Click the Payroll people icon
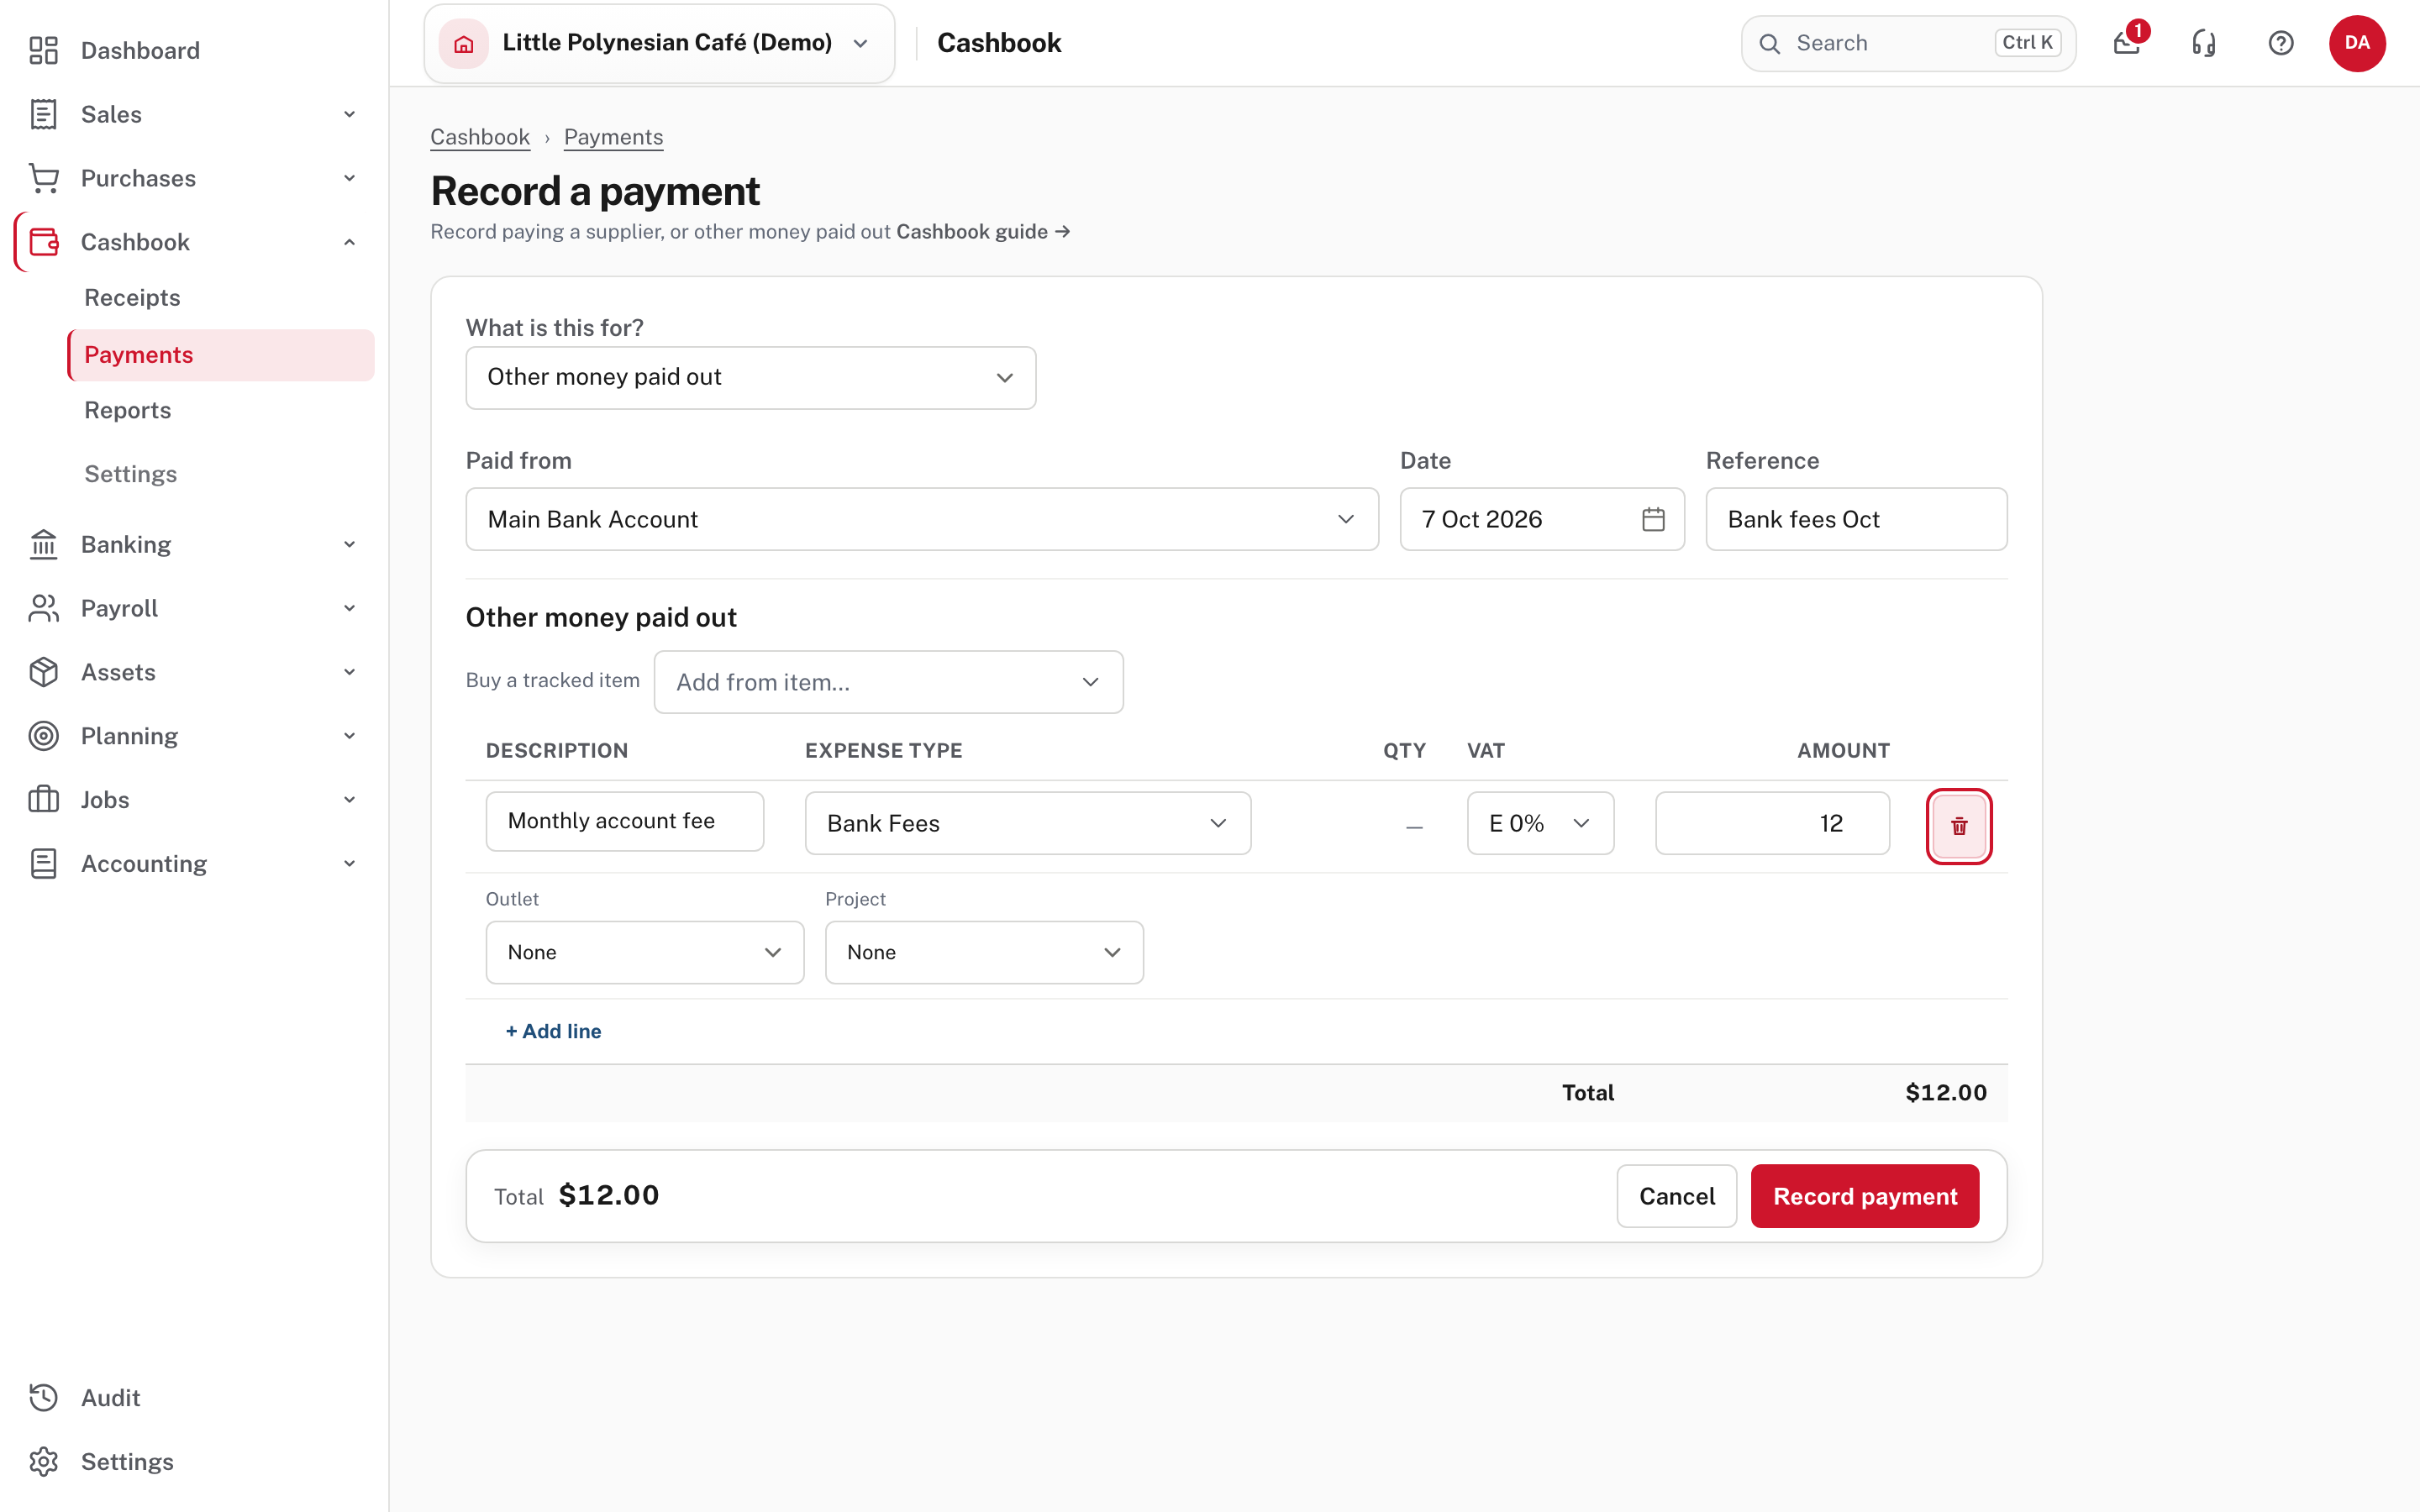 pyautogui.click(x=43, y=608)
